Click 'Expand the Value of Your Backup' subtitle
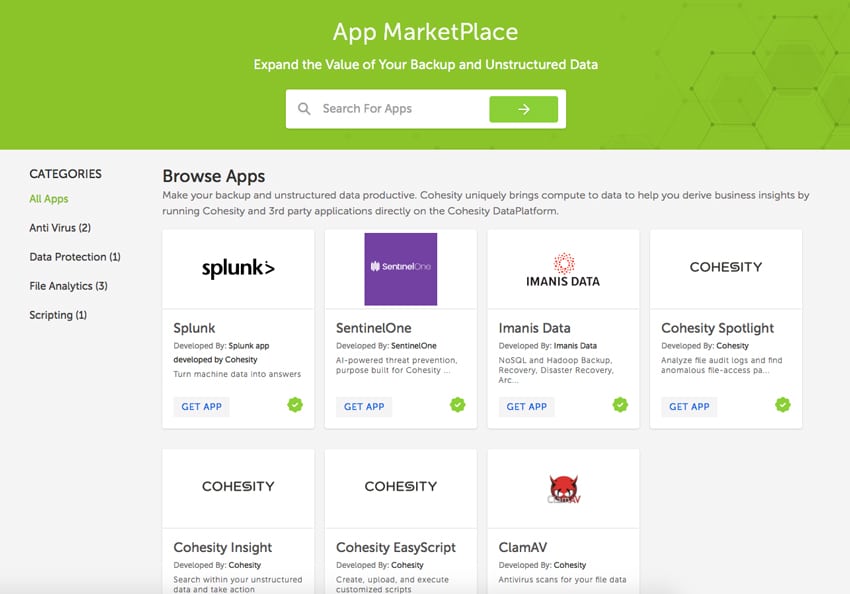This screenshot has height=594, width=850. click(426, 64)
